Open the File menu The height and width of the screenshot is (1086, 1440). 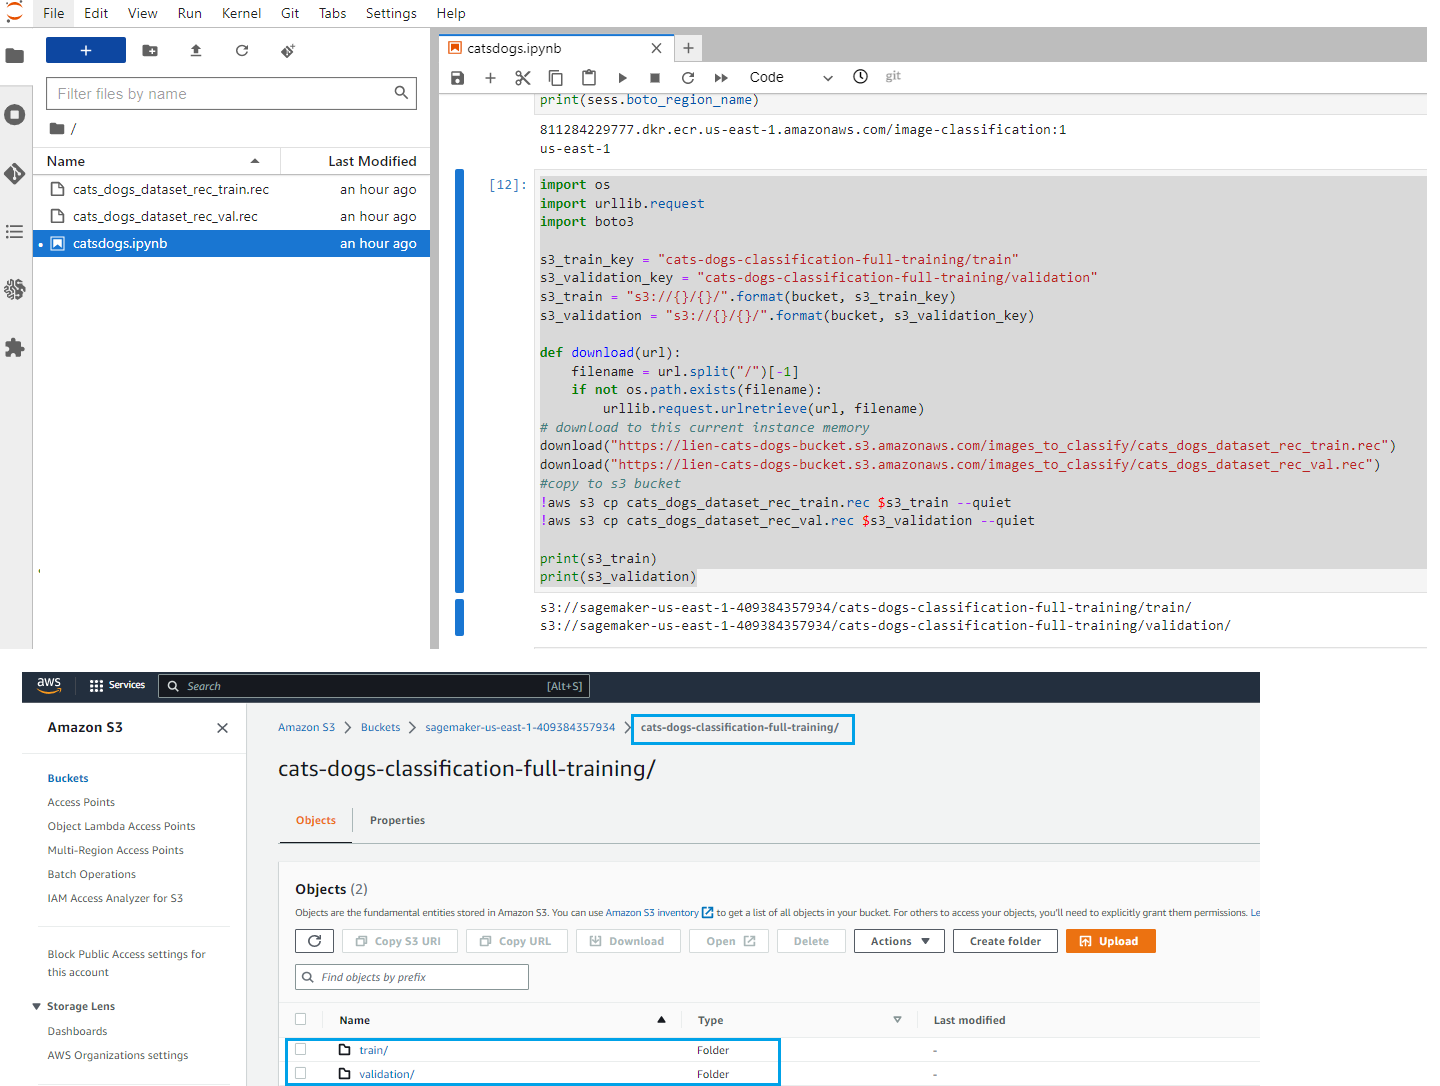point(54,13)
